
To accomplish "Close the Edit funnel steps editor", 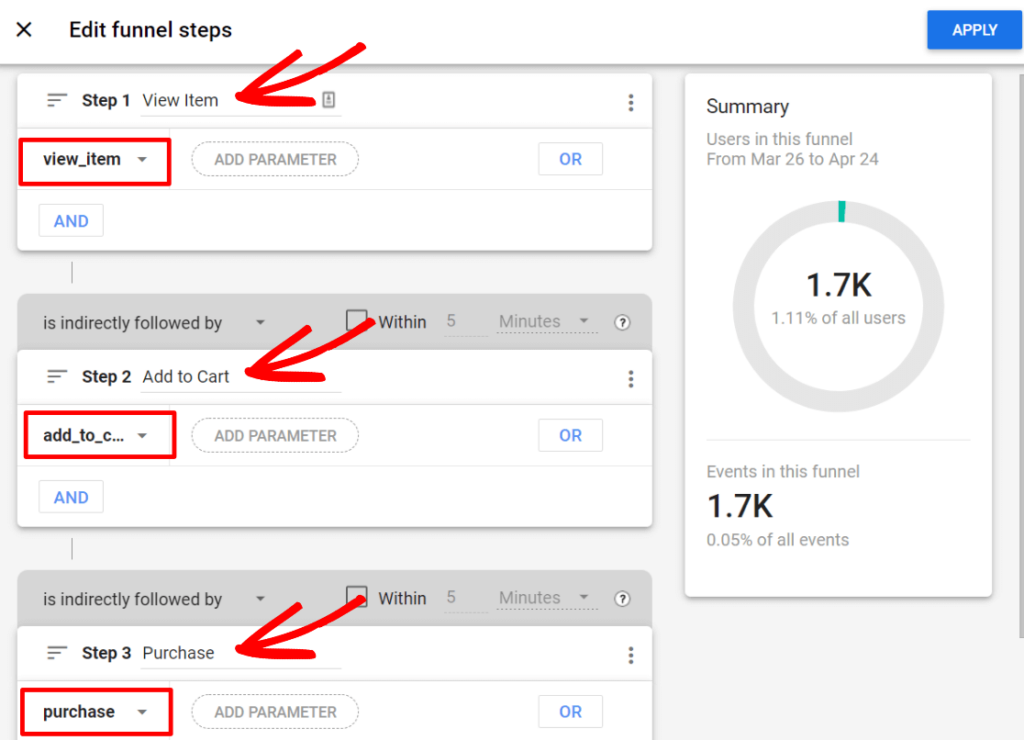I will [23, 29].
